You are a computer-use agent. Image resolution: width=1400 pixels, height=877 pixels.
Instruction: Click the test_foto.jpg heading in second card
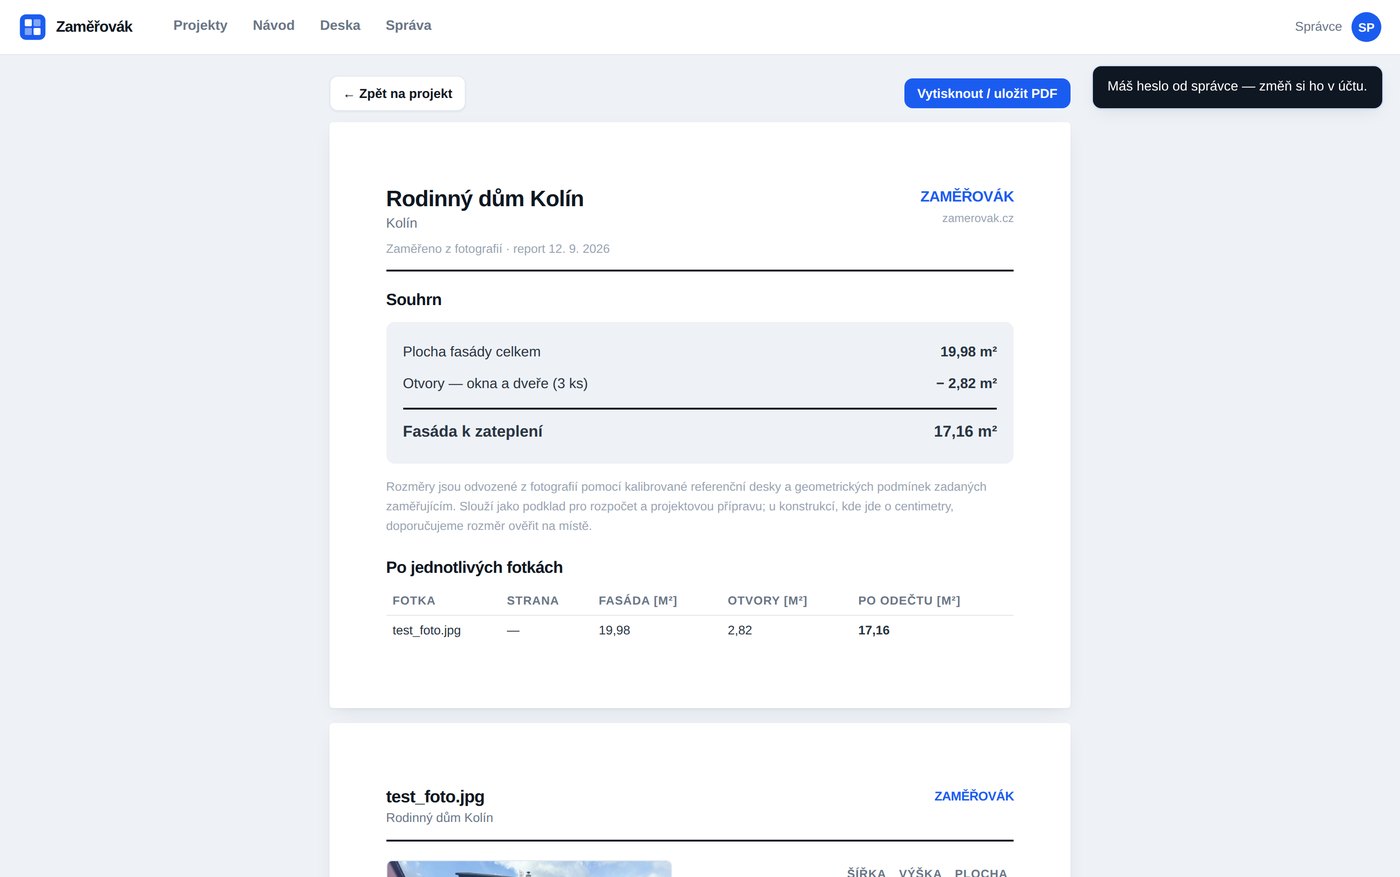(435, 797)
